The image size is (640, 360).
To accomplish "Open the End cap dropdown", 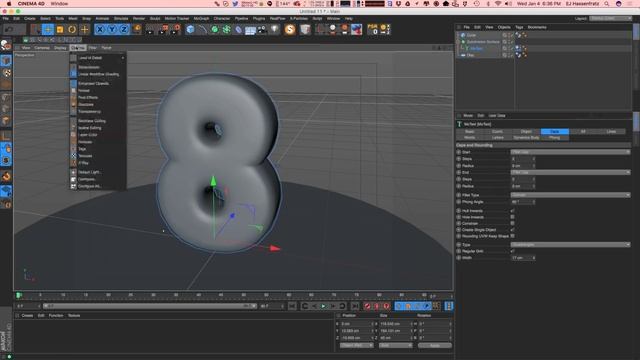I will pyautogui.click(x=570, y=172).
